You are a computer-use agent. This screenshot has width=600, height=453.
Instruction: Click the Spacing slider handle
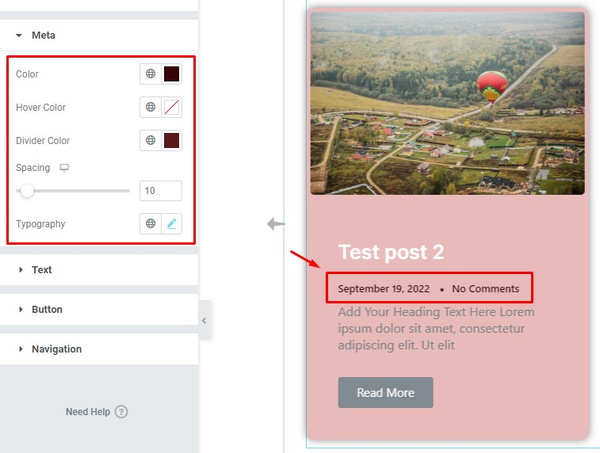click(27, 191)
